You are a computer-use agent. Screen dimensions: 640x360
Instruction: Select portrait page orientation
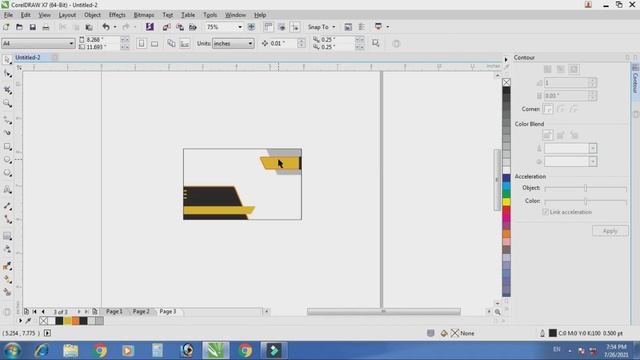click(x=141, y=43)
